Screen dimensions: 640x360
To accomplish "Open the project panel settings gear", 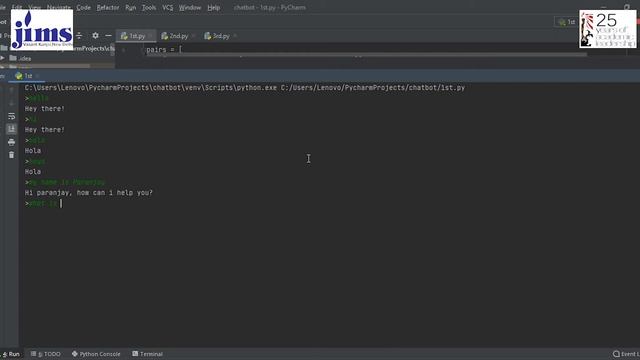I will (95, 36).
